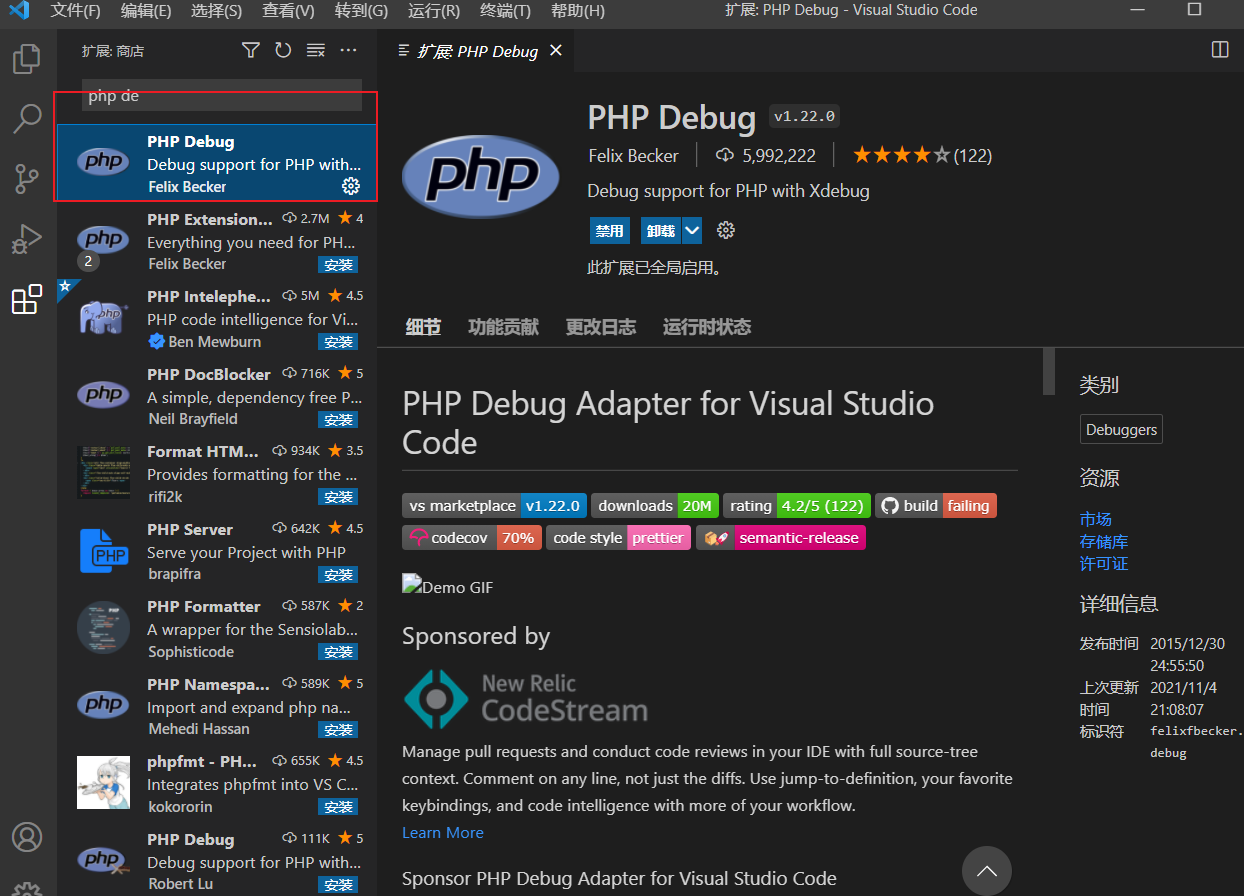The image size is (1244, 896).
Task: Open the 编辑(E) menu
Action: click(146, 11)
